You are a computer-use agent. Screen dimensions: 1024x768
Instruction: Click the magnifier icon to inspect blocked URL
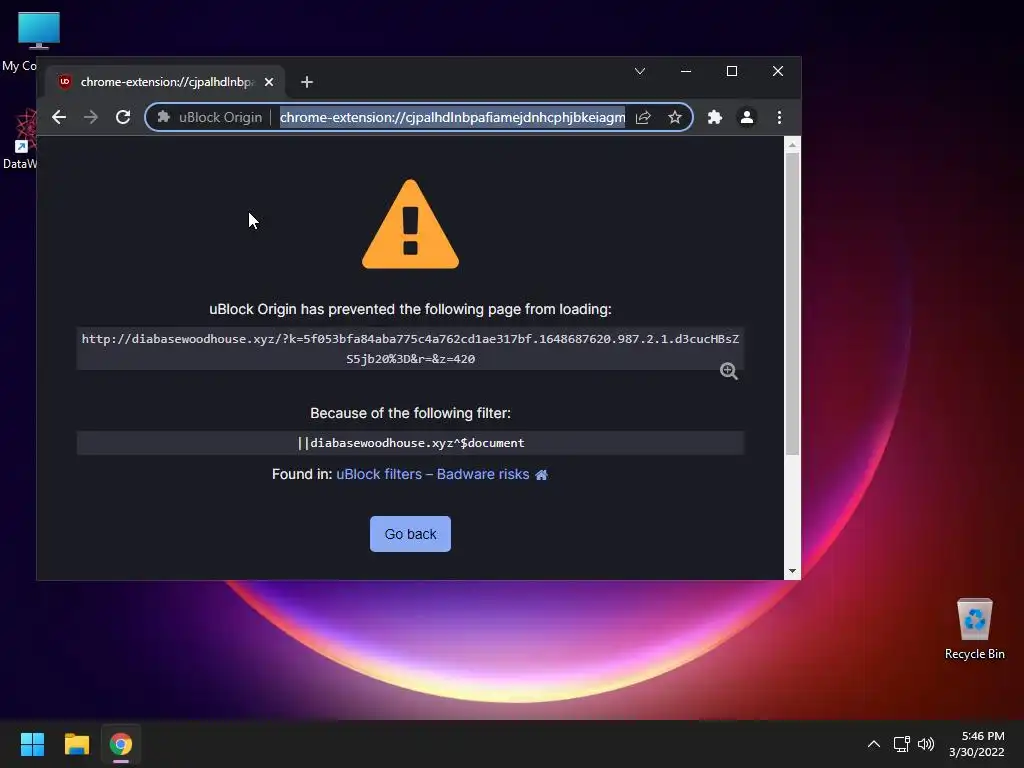pyautogui.click(x=729, y=371)
